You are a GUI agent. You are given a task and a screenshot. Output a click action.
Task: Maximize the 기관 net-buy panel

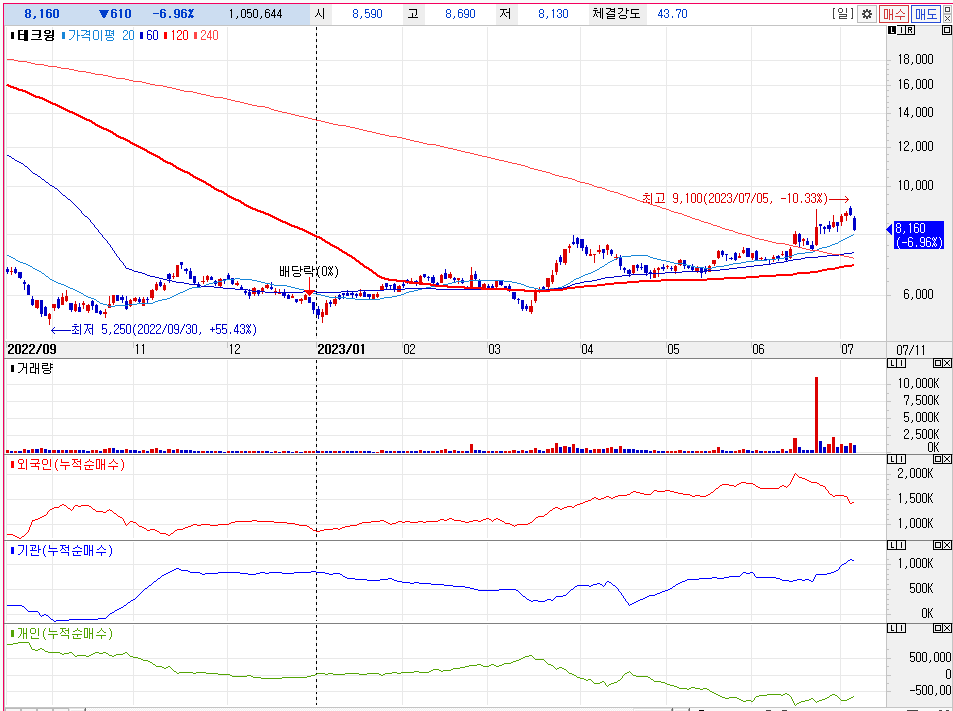click(x=937, y=545)
